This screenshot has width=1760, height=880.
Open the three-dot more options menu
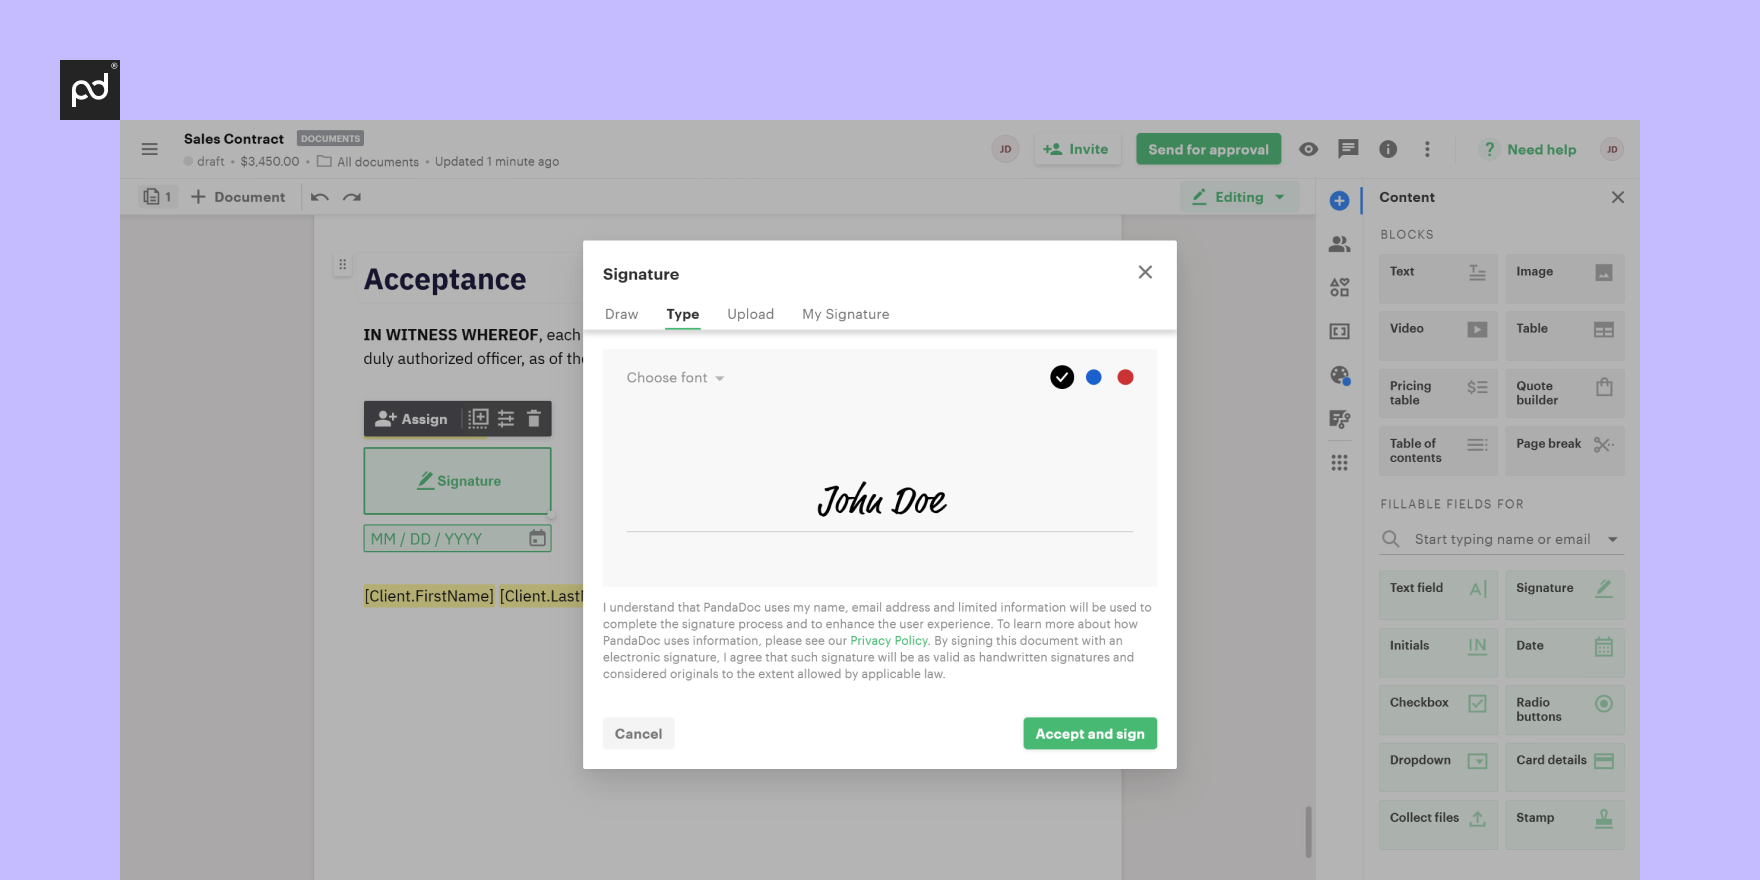[x=1427, y=149]
